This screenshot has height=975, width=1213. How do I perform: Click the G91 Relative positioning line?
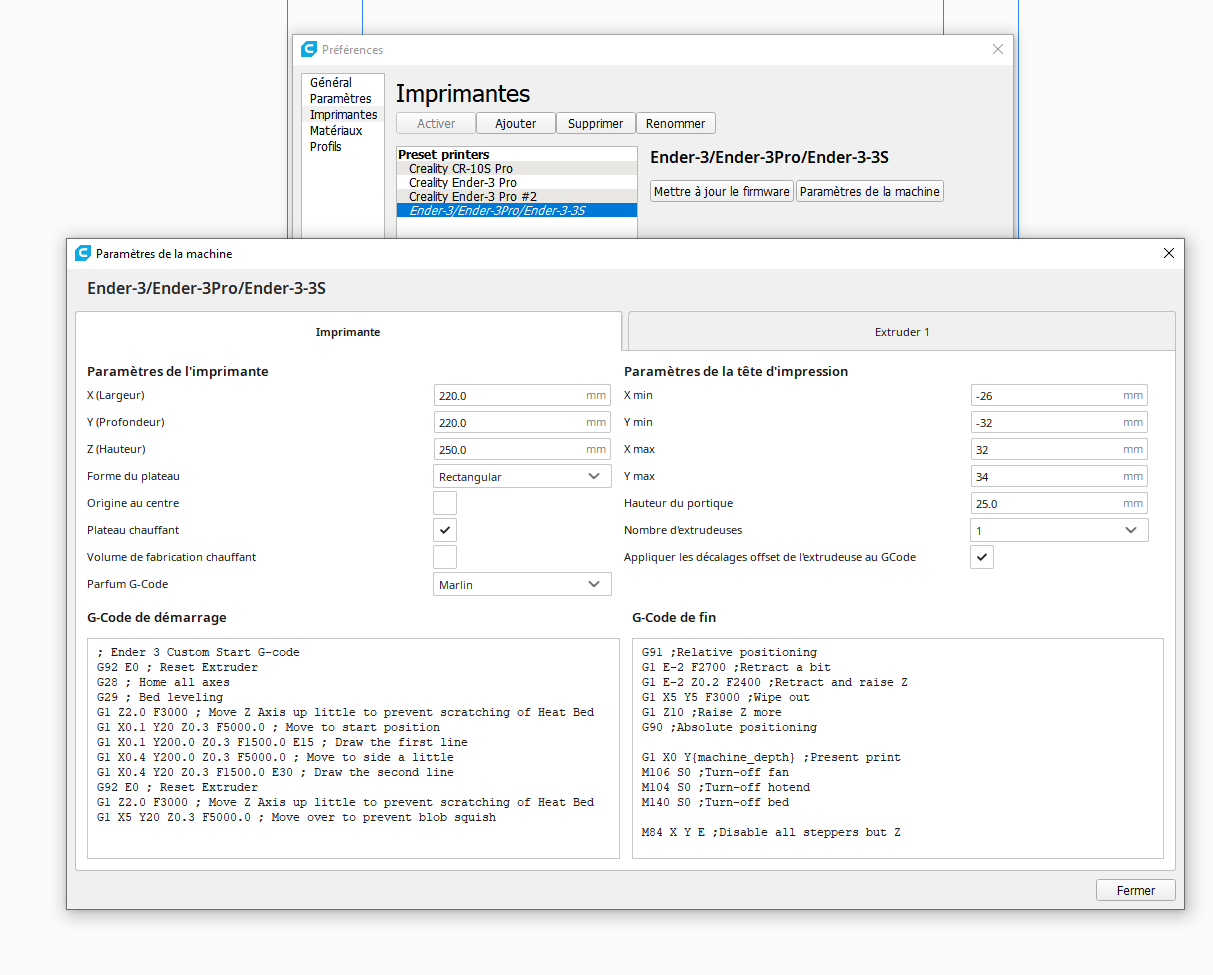click(729, 652)
